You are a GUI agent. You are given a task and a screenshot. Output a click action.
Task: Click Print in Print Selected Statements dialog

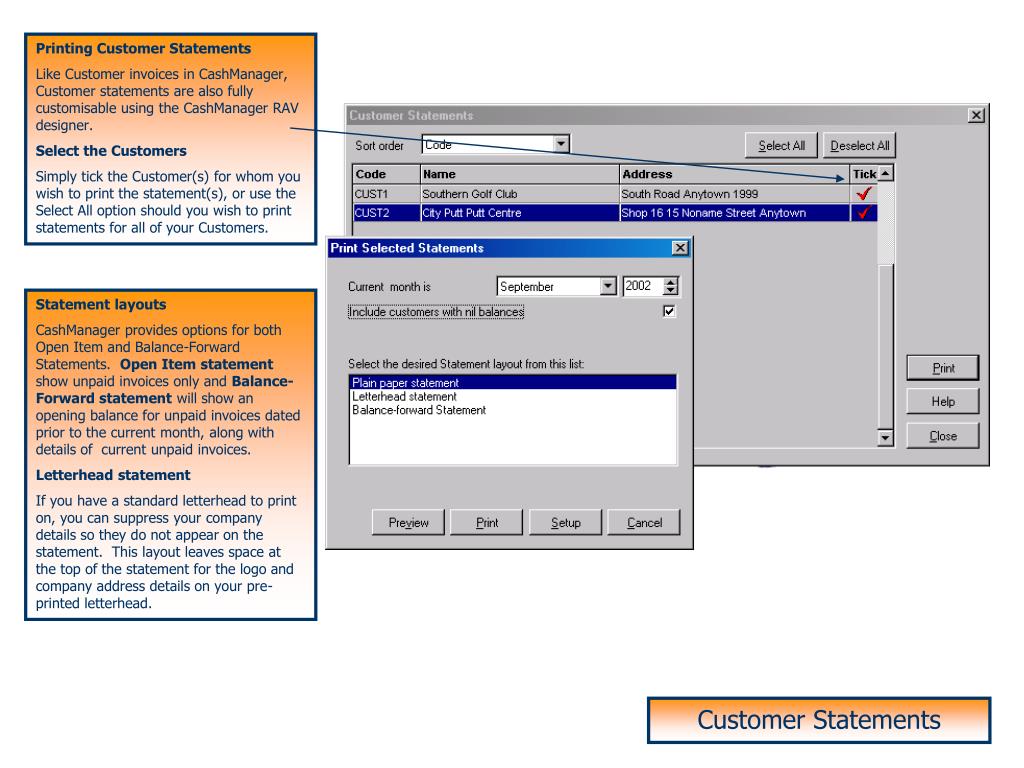487,522
